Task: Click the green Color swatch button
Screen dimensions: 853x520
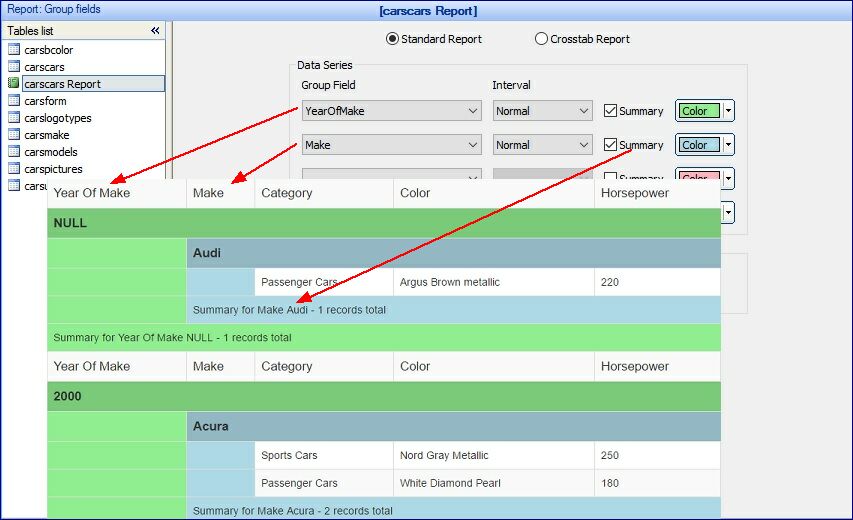Action: coord(698,111)
